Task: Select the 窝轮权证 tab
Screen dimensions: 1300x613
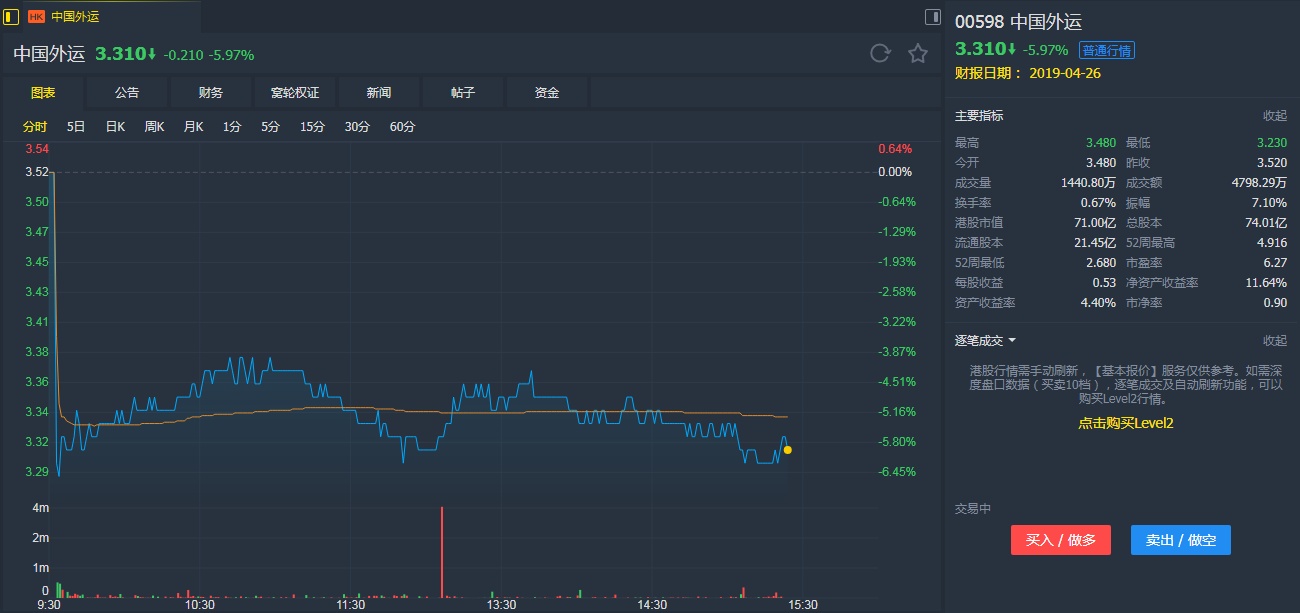Action: (295, 93)
